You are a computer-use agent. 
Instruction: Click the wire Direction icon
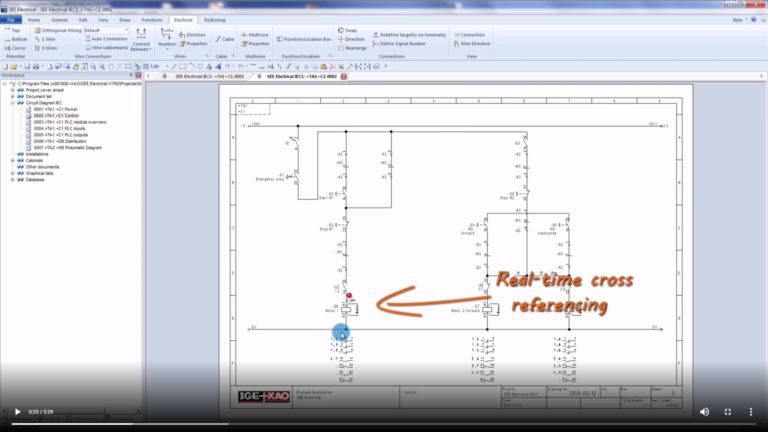coord(192,35)
